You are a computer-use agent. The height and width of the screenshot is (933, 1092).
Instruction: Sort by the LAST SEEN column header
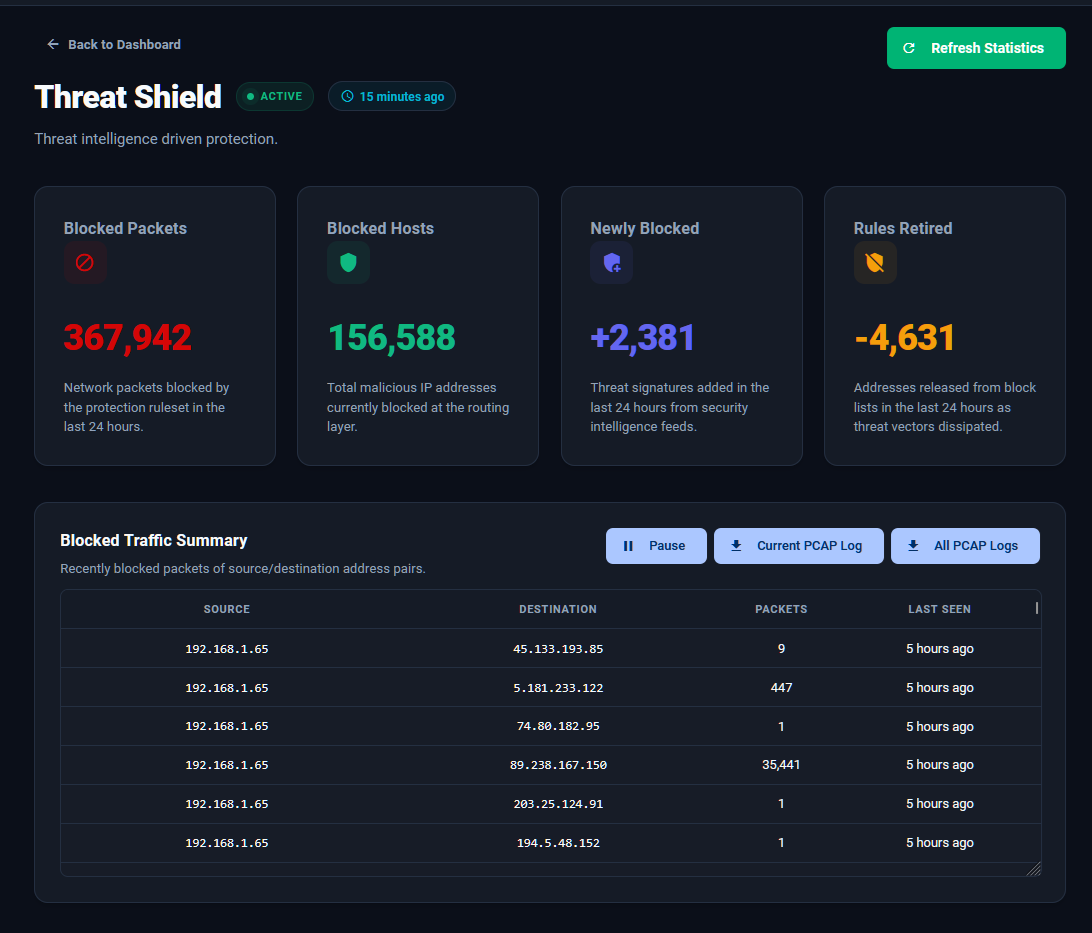point(939,609)
